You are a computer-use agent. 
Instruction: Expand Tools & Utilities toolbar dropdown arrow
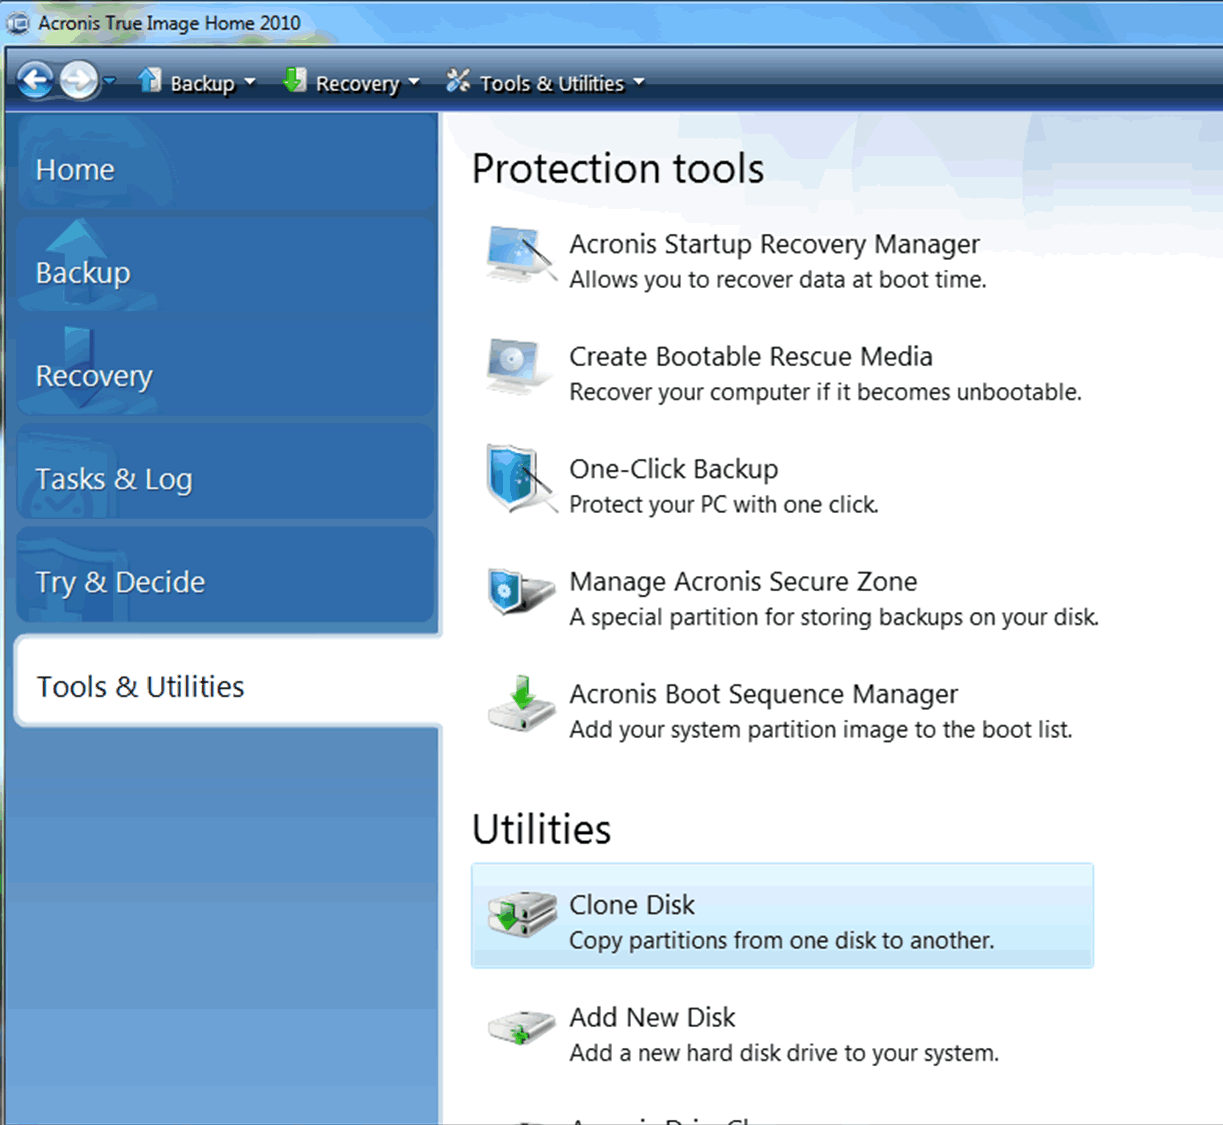(x=638, y=83)
